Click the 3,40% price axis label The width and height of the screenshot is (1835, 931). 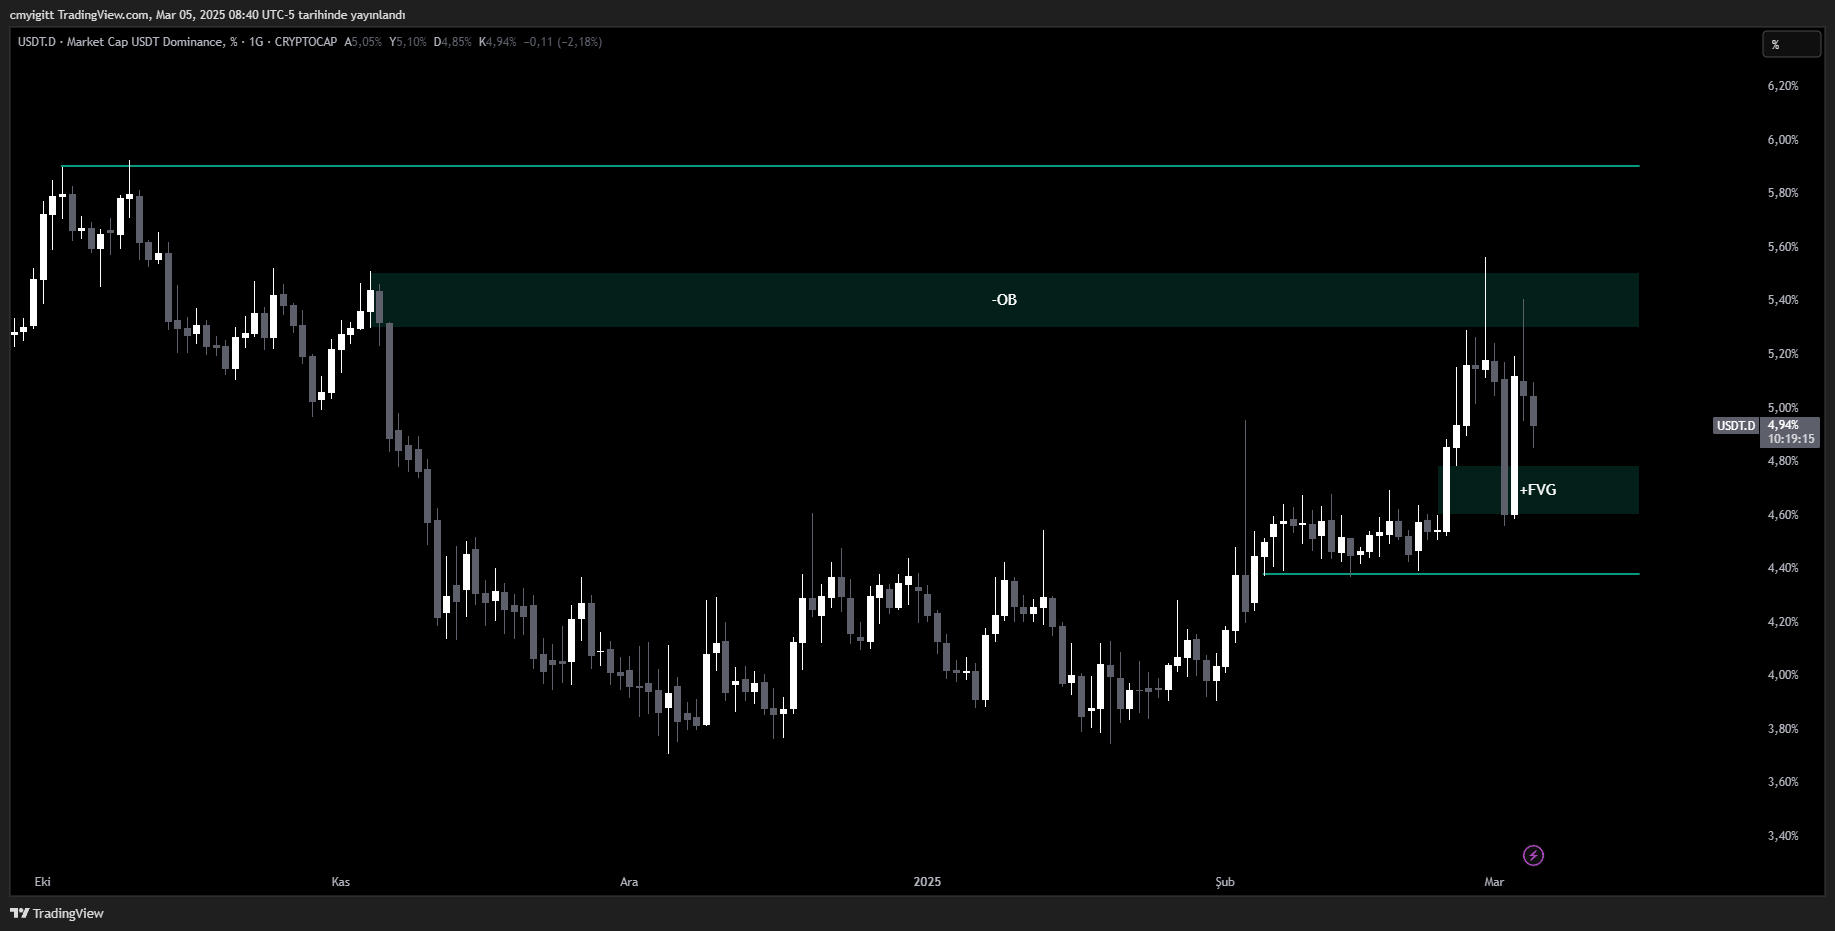(1783, 836)
